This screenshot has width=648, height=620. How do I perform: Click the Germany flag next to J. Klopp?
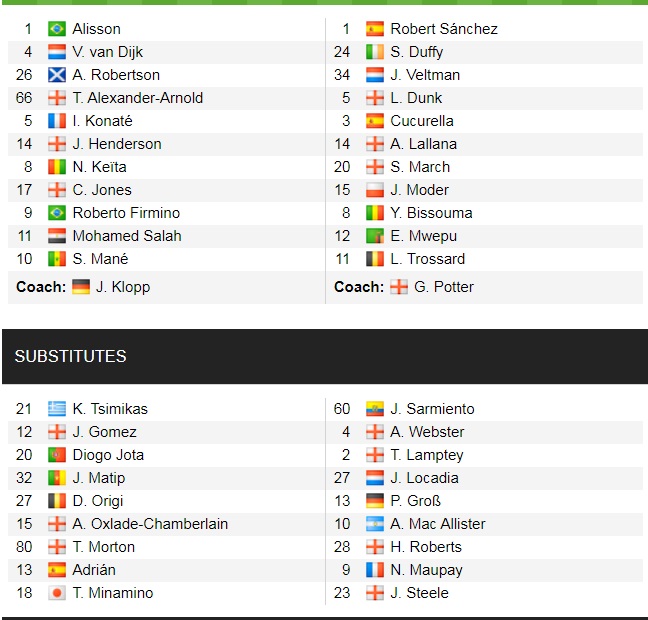pyautogui.click(x=81, y=287)
